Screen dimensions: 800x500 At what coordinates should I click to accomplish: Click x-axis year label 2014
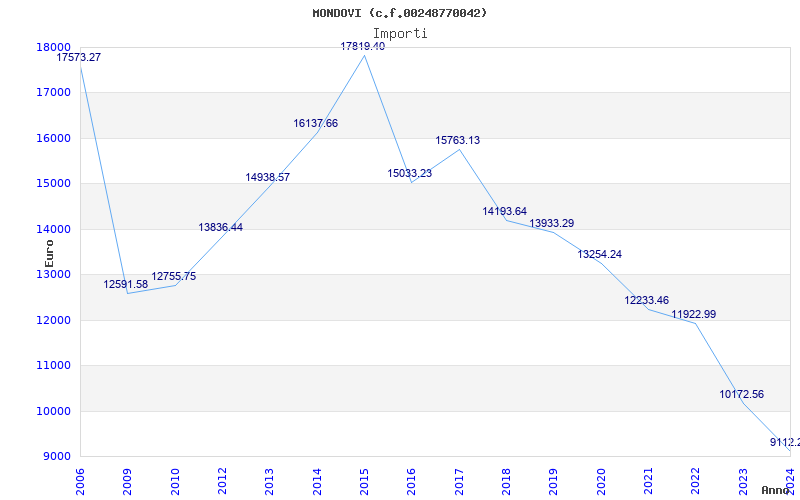(317, 482)
